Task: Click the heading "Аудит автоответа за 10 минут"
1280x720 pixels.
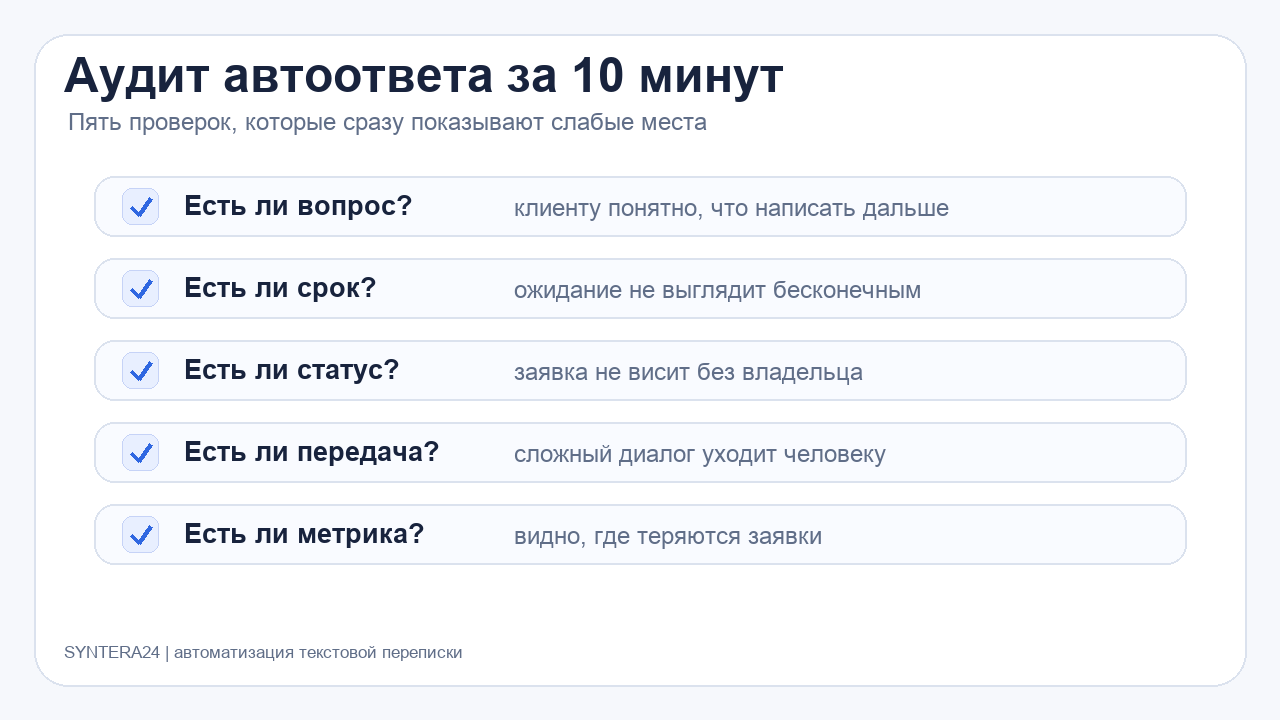Action: click(x=424, y=77)
